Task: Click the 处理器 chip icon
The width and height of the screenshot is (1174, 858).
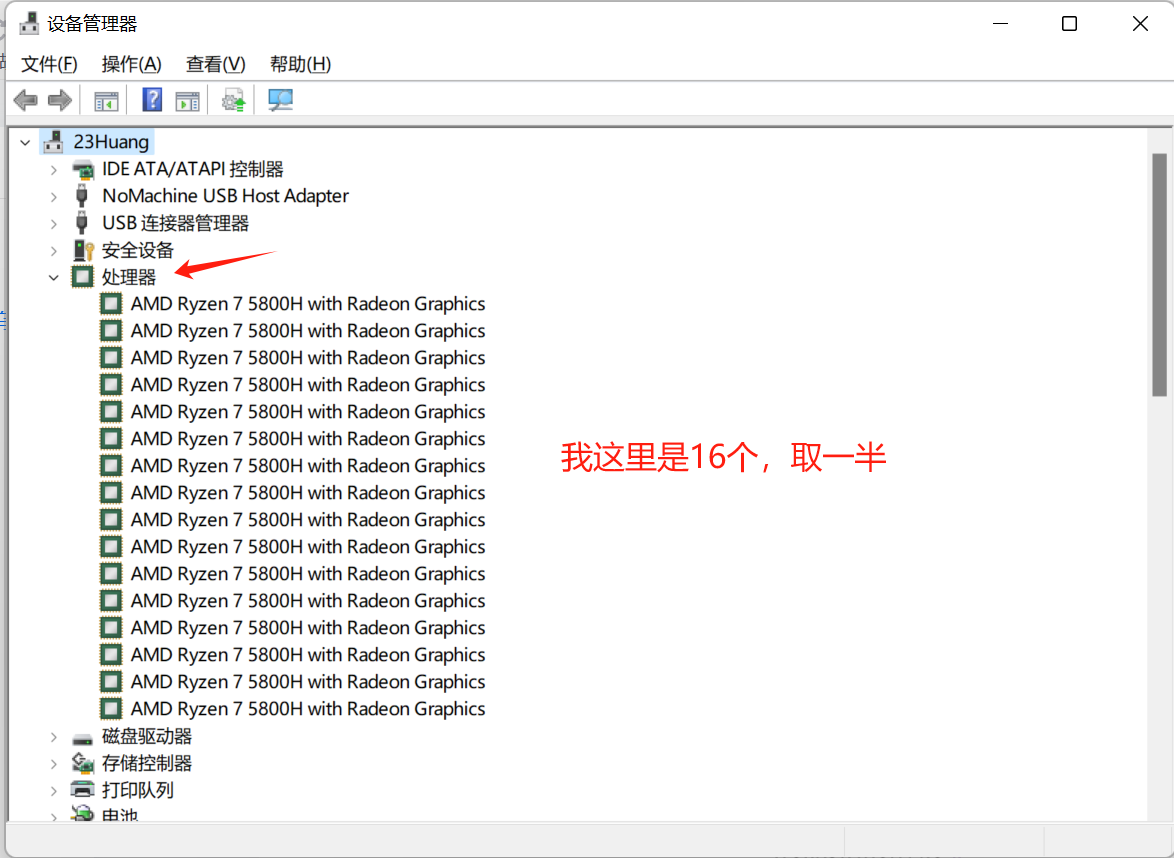Action: click(82, 277)
